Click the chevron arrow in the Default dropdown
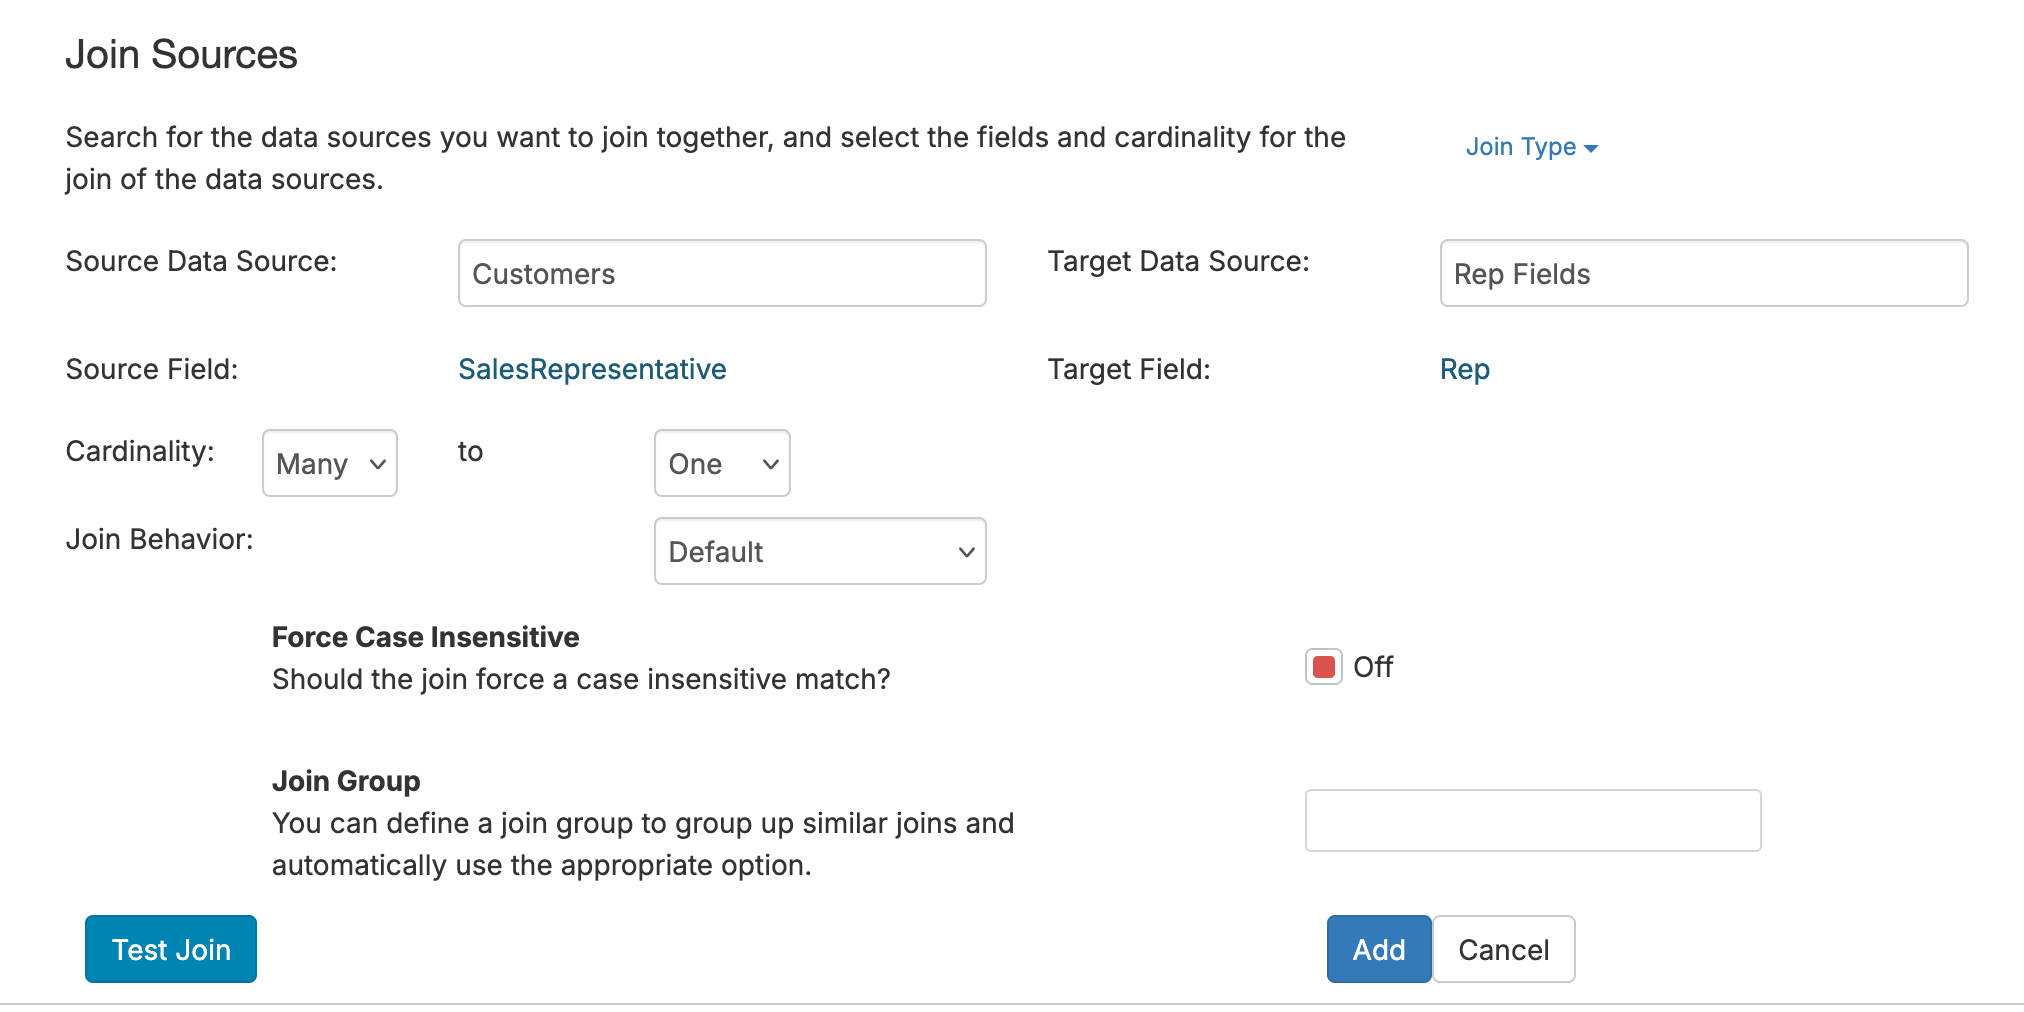Viewport: 2024px width, 1012px height. pyautogui.click(x=966, y=552)
